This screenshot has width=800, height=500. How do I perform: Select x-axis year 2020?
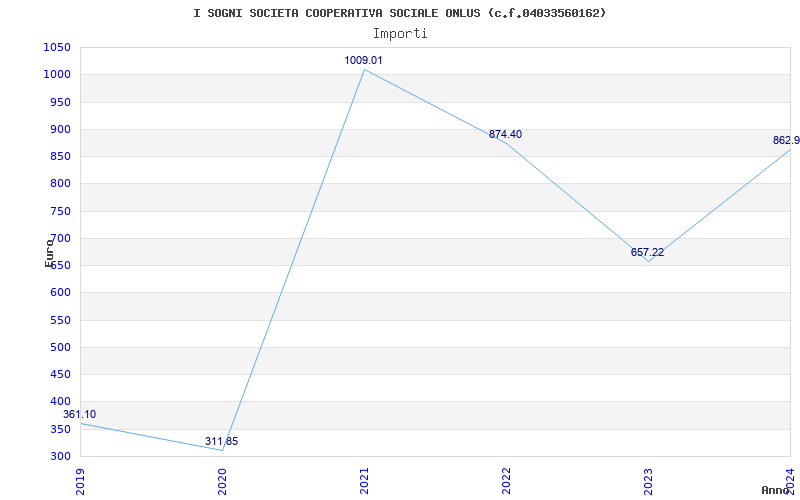[x=222, y=482]
